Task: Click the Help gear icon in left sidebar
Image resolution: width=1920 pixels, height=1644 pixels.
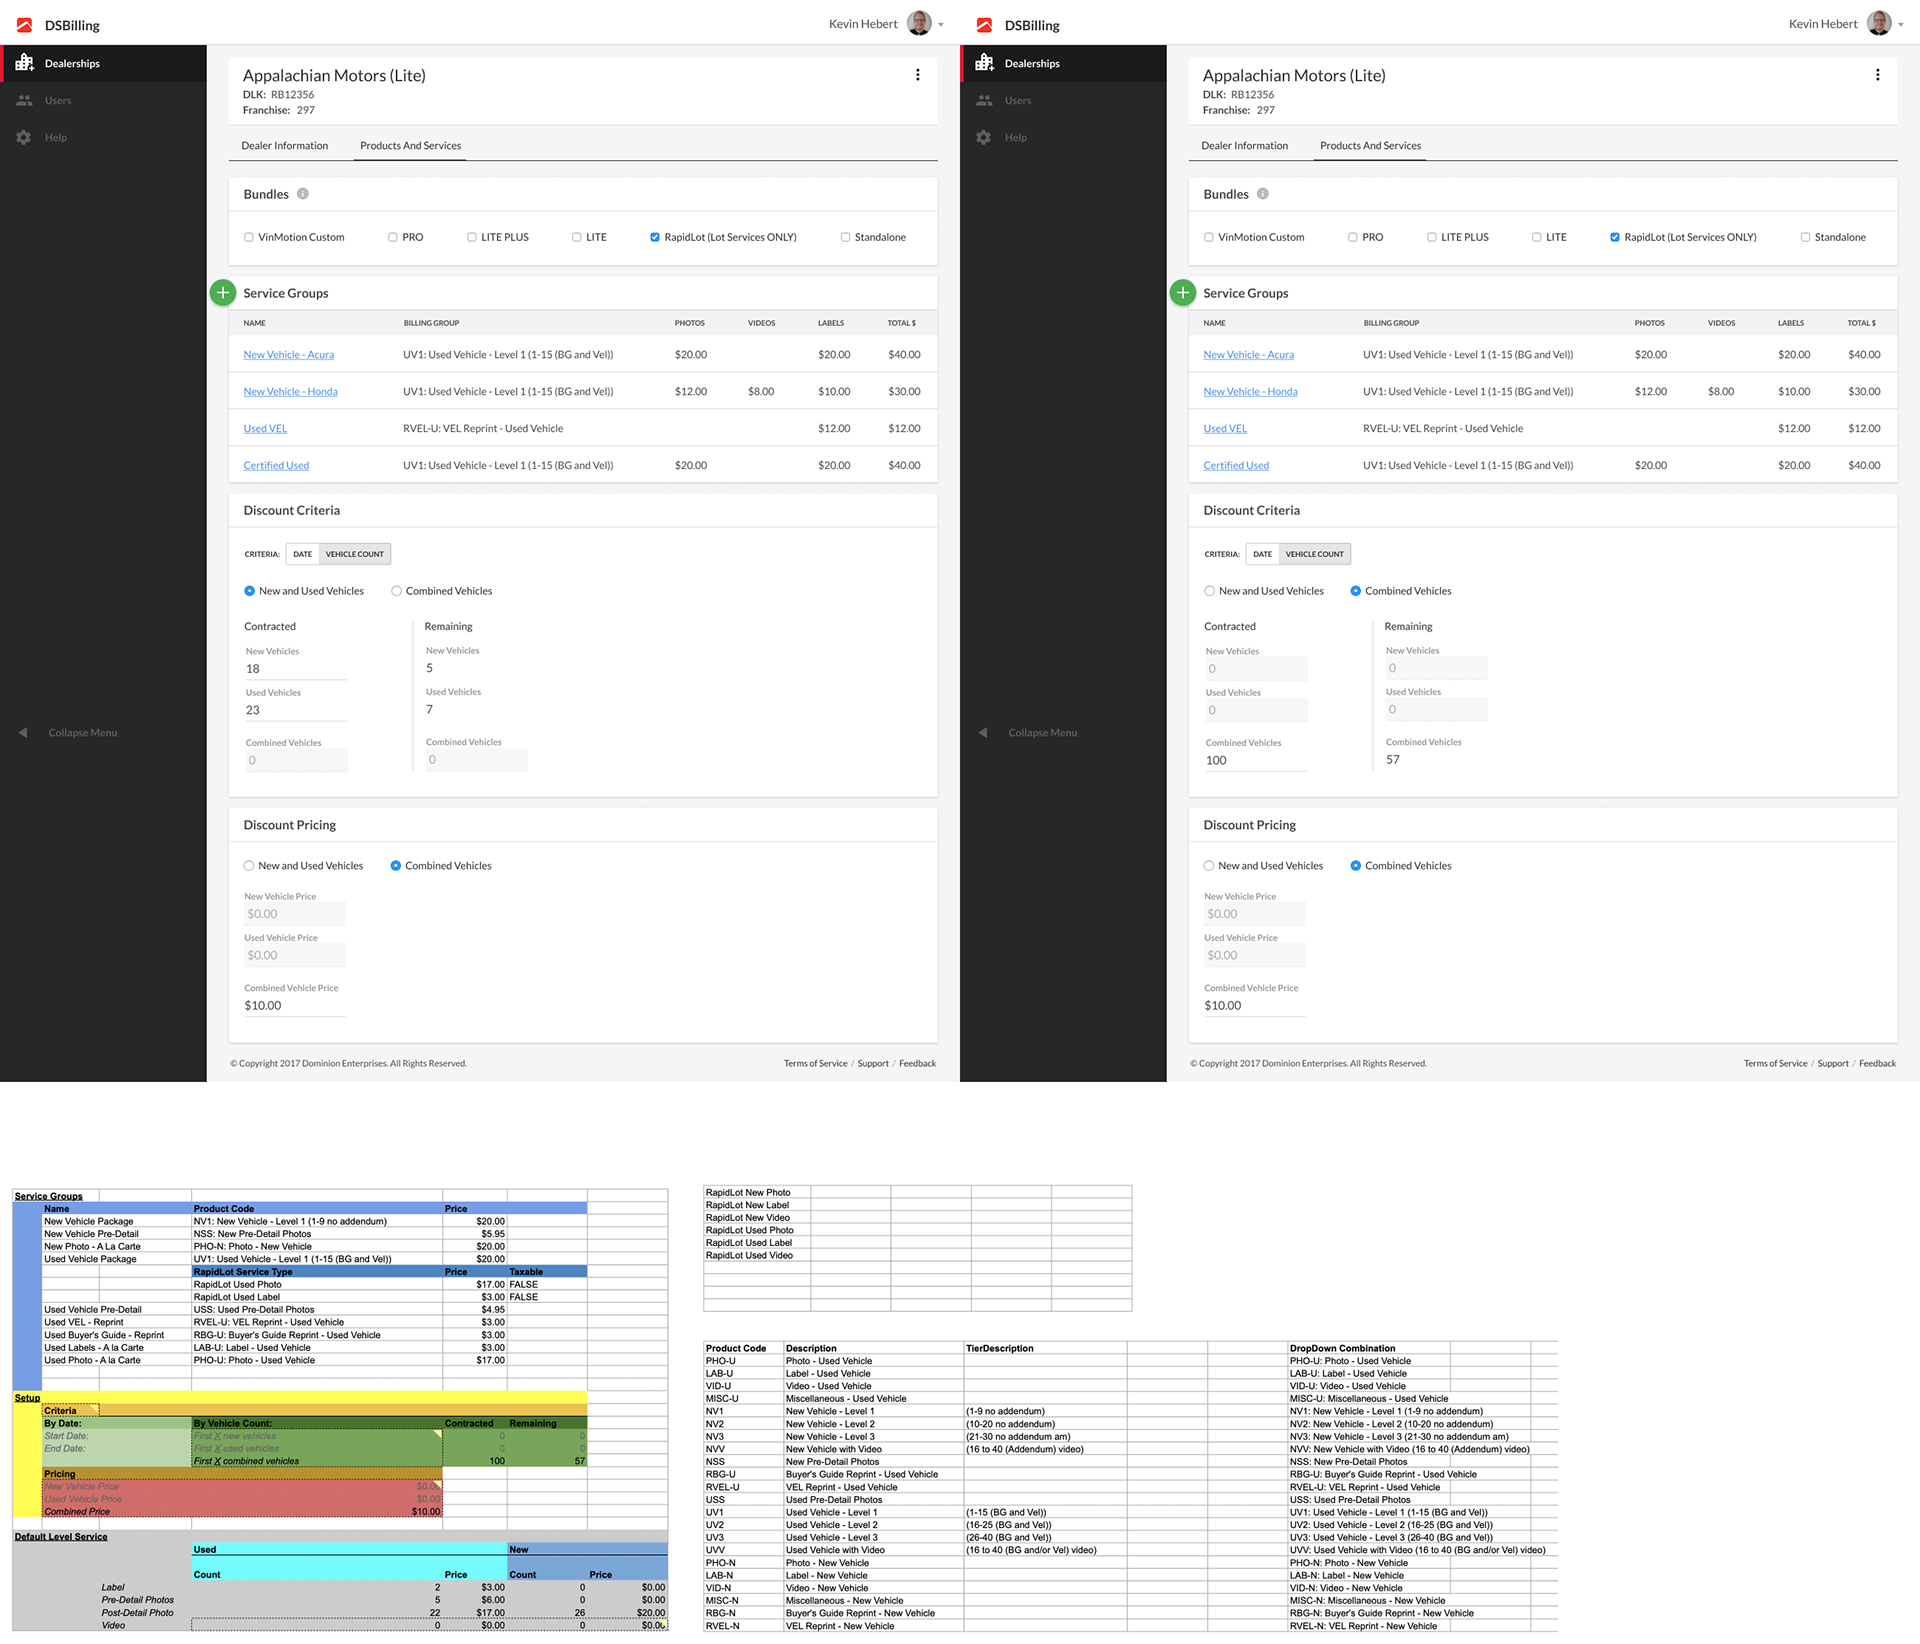Action: (24, 137)
